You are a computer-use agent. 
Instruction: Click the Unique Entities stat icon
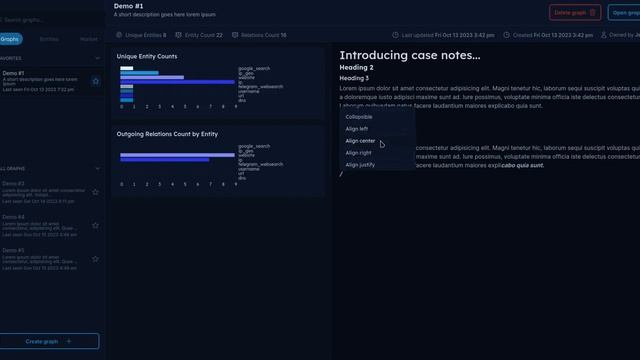pos(119,35)
